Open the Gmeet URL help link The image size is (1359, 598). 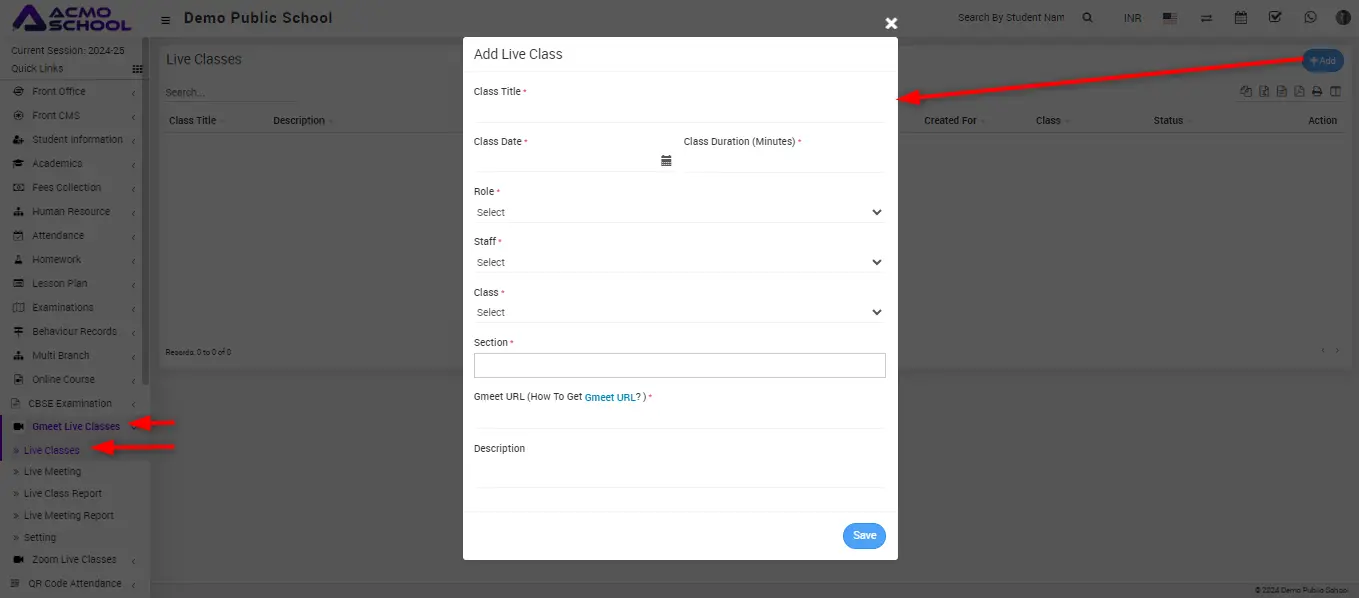[x=610, y=398]
